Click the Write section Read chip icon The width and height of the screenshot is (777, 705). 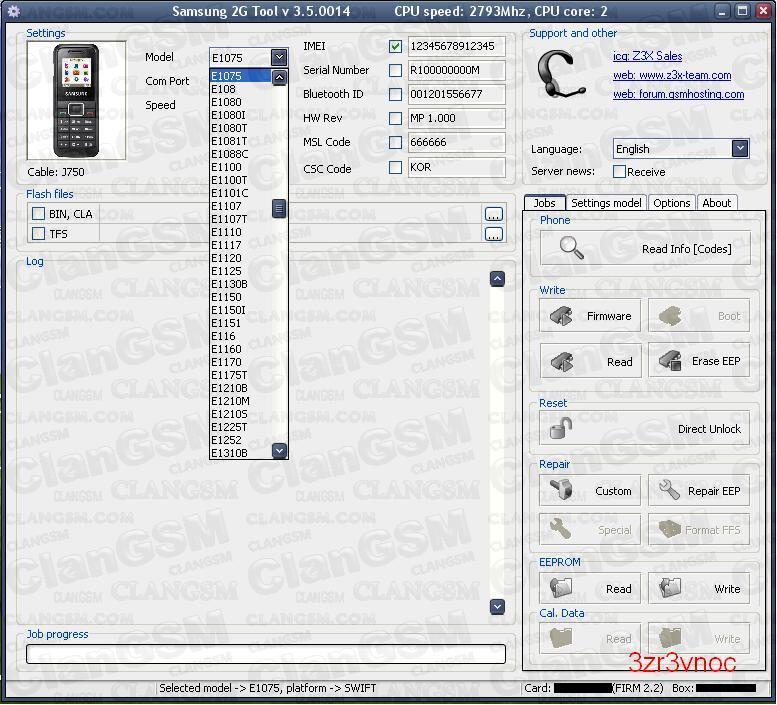(561, 361)
